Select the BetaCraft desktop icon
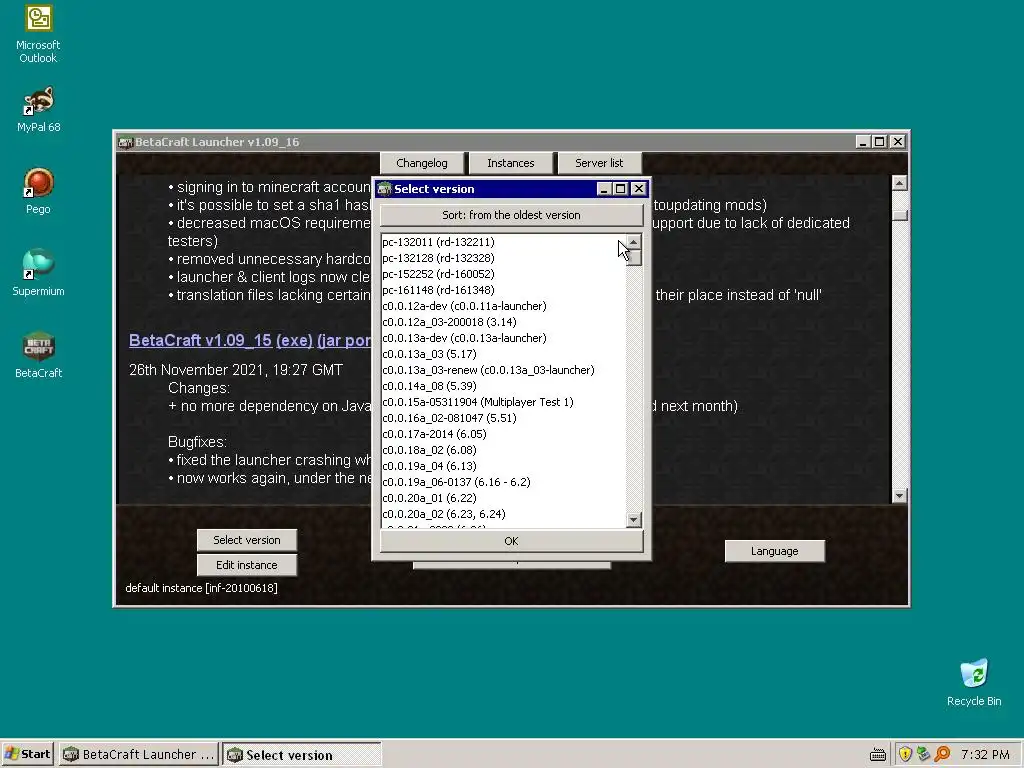 pos(38,355)
